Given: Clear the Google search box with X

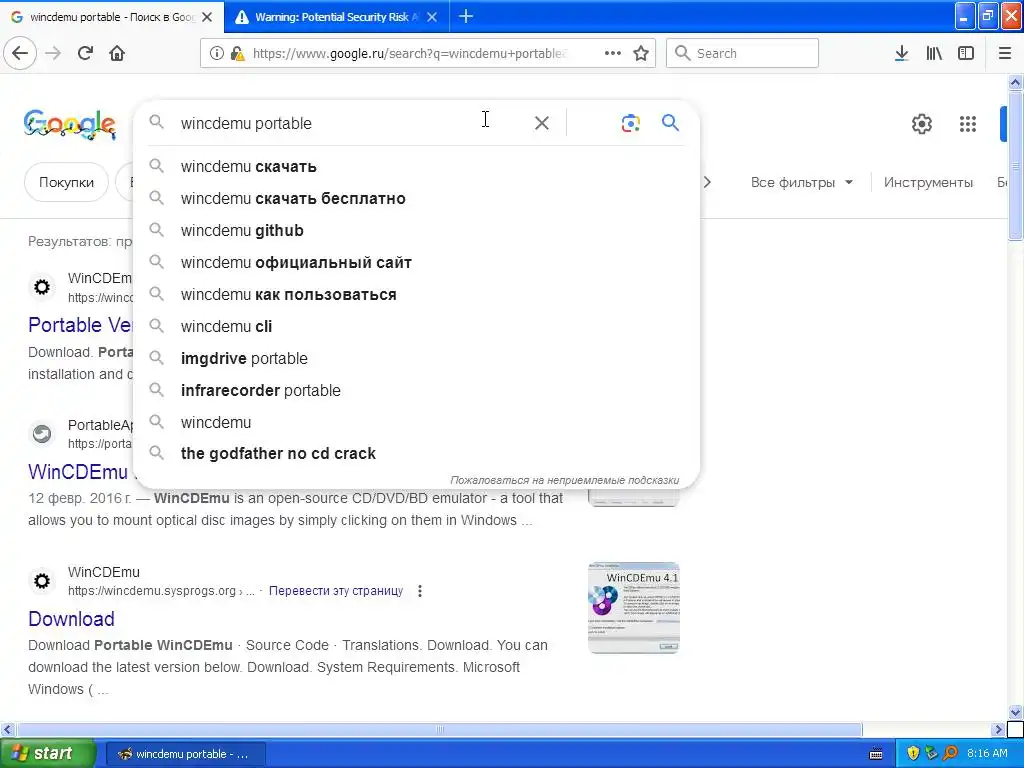Looking at the screenshot, I should [x=541, y=123].
